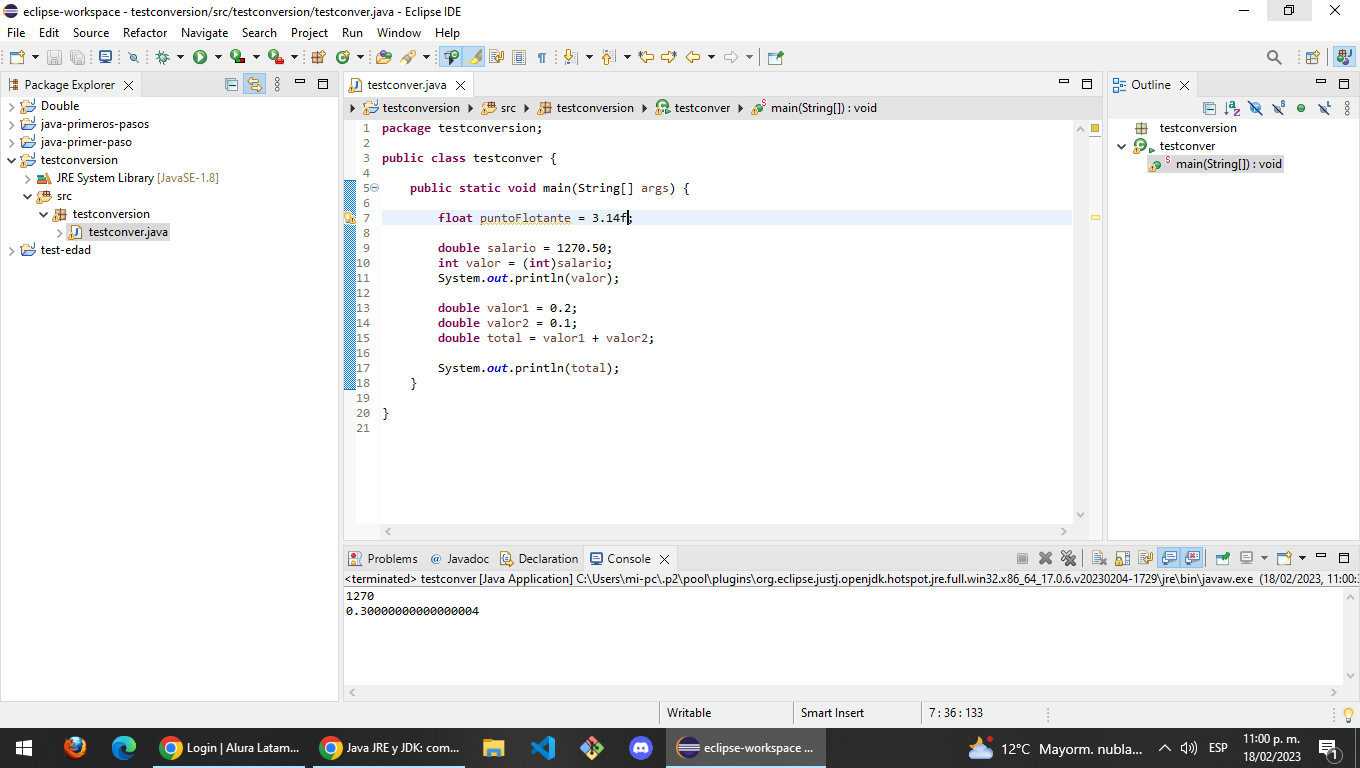Click the magnifier search icon on the toolbar's right side
This screenshot has width=1360, height=768.
[x=1274, y=57]
